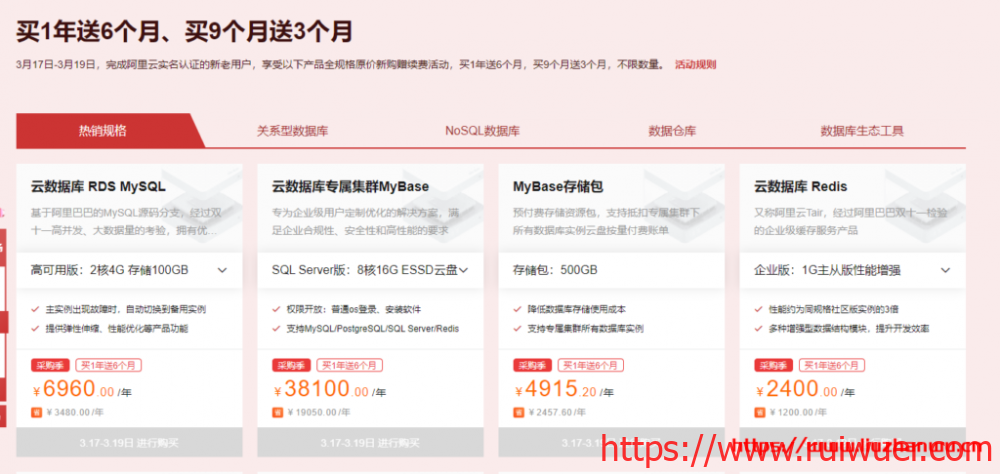Click the 进行购买 button under RDS MySQL
The image size is (1000, 474).
129,442
